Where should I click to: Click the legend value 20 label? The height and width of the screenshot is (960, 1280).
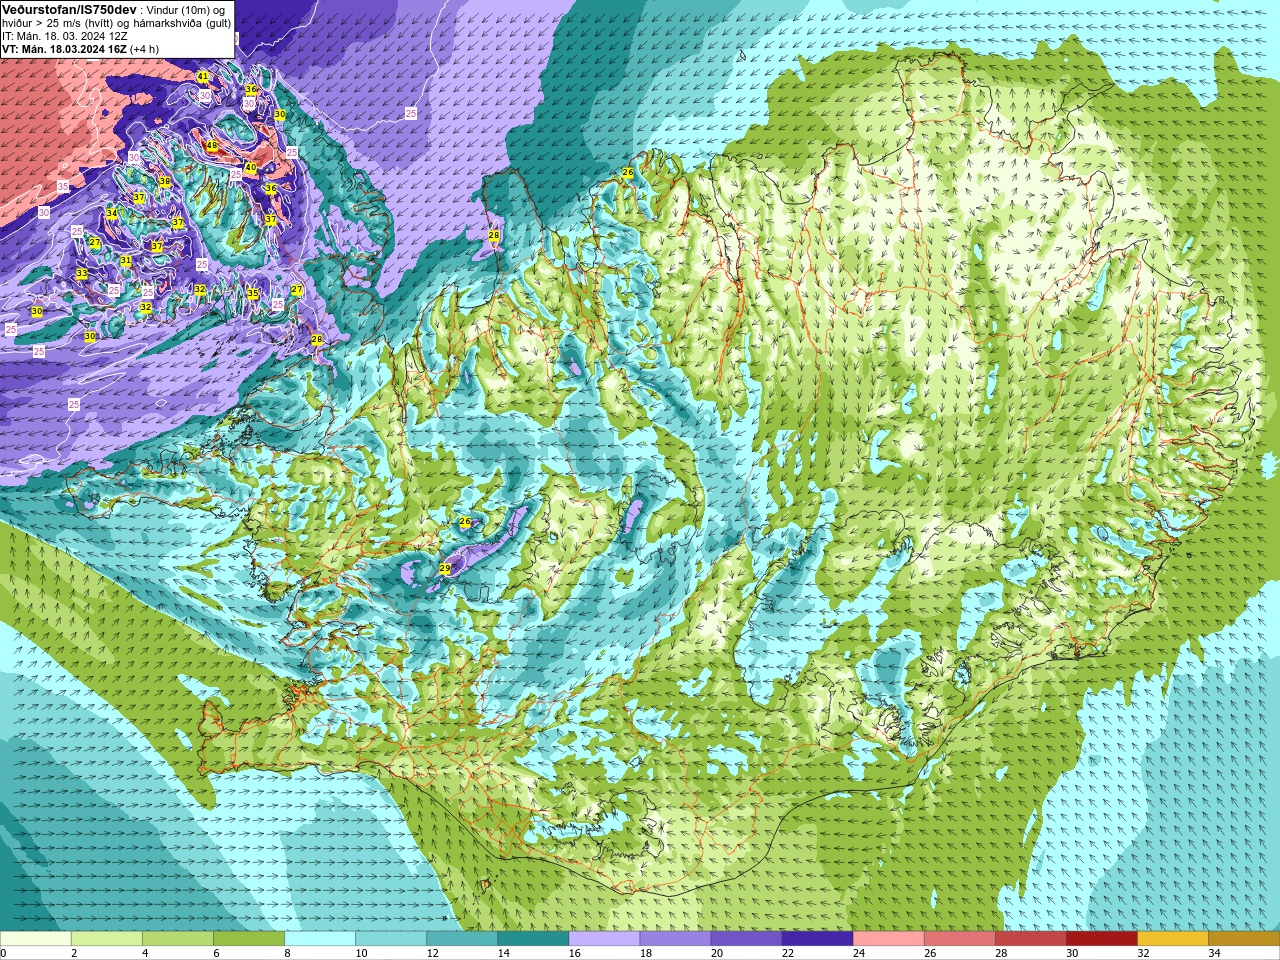point(716,953)
